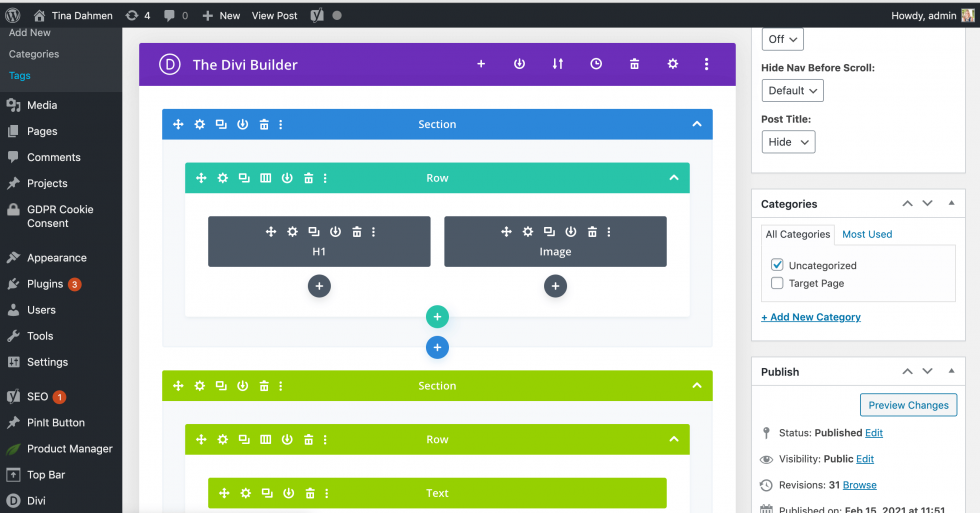Duplicate the Image module

tap(549, 232)
